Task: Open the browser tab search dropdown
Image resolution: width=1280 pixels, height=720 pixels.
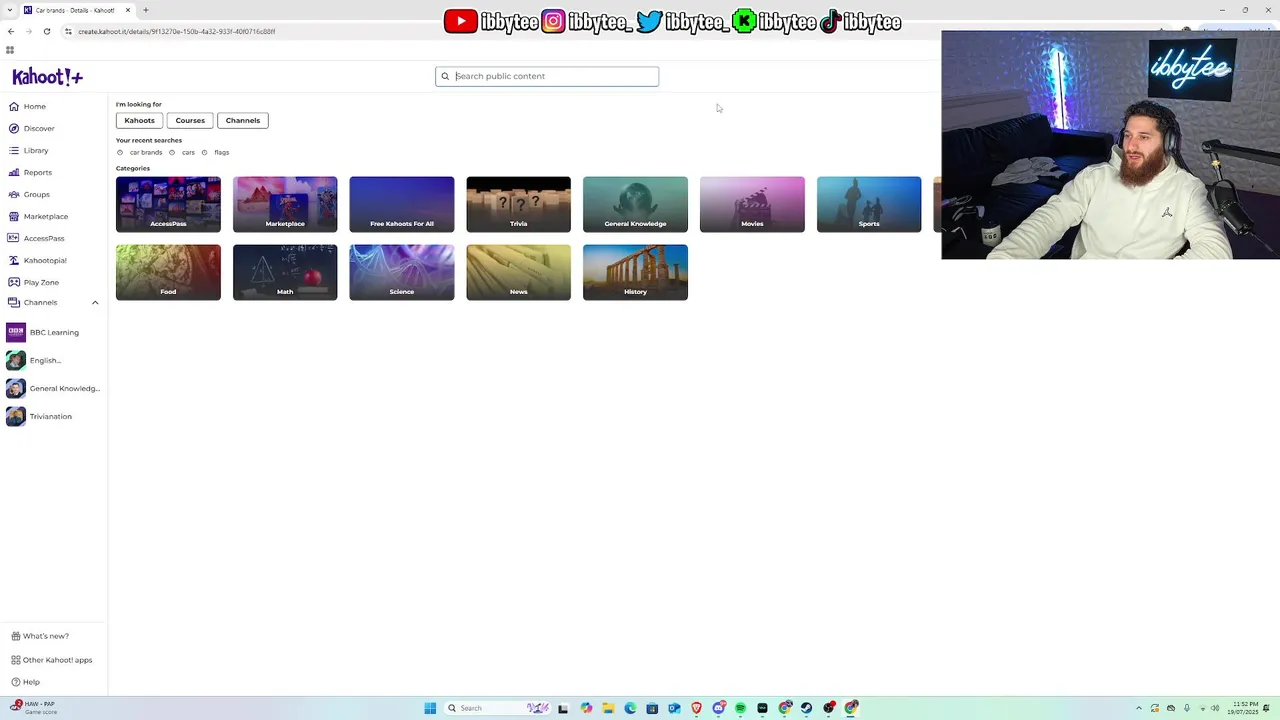Action: (x=10, y=10)
